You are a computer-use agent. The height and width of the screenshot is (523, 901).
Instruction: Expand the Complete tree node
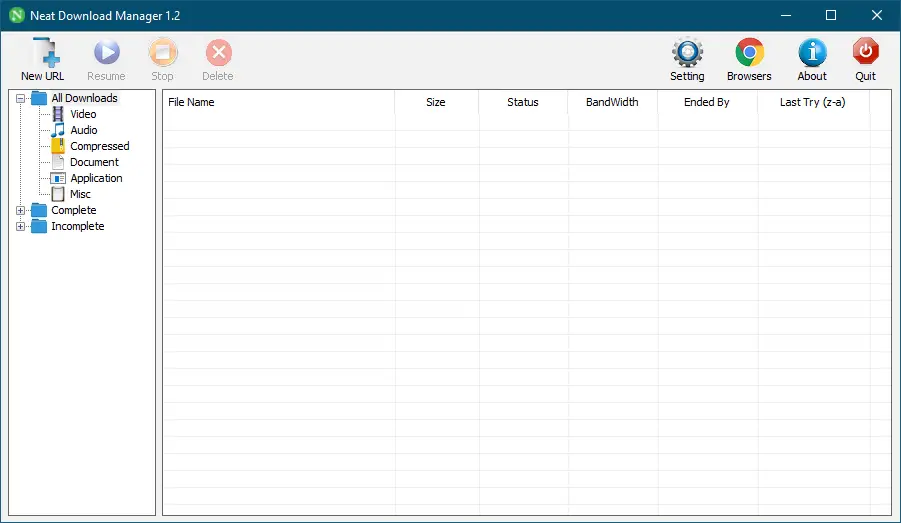point(20,210)
